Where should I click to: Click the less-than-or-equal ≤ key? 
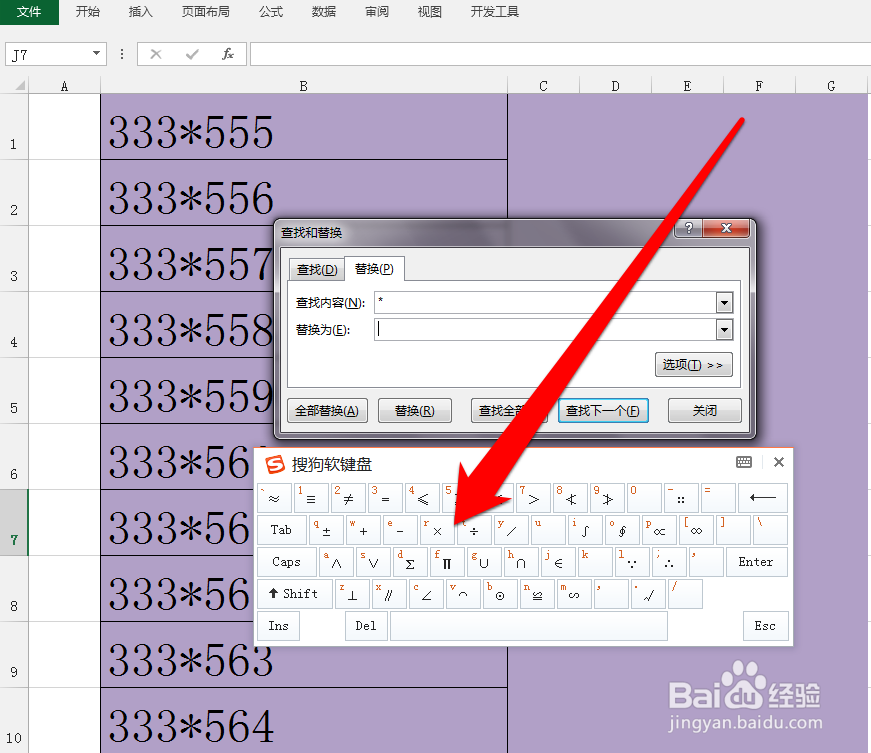(422, 498)
